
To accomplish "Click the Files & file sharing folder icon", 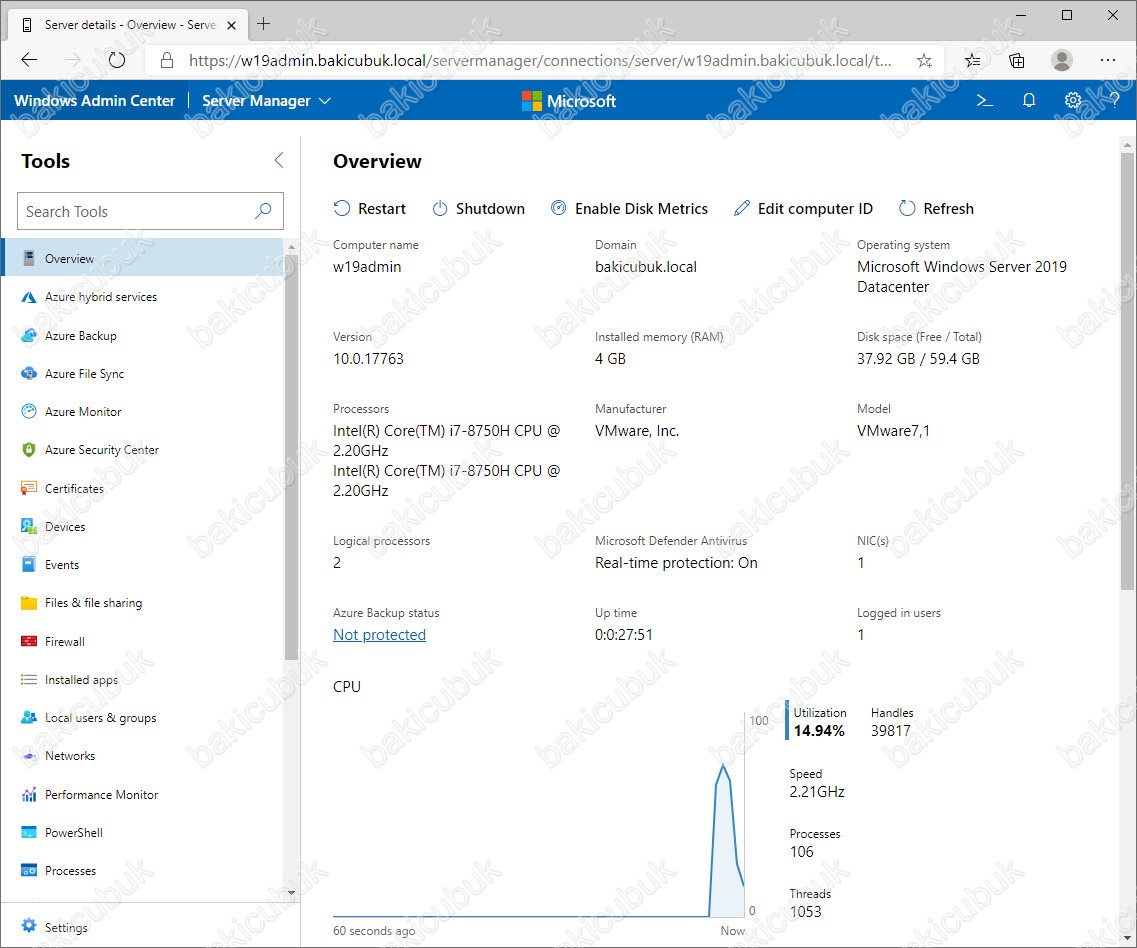I will click(29, 603).
